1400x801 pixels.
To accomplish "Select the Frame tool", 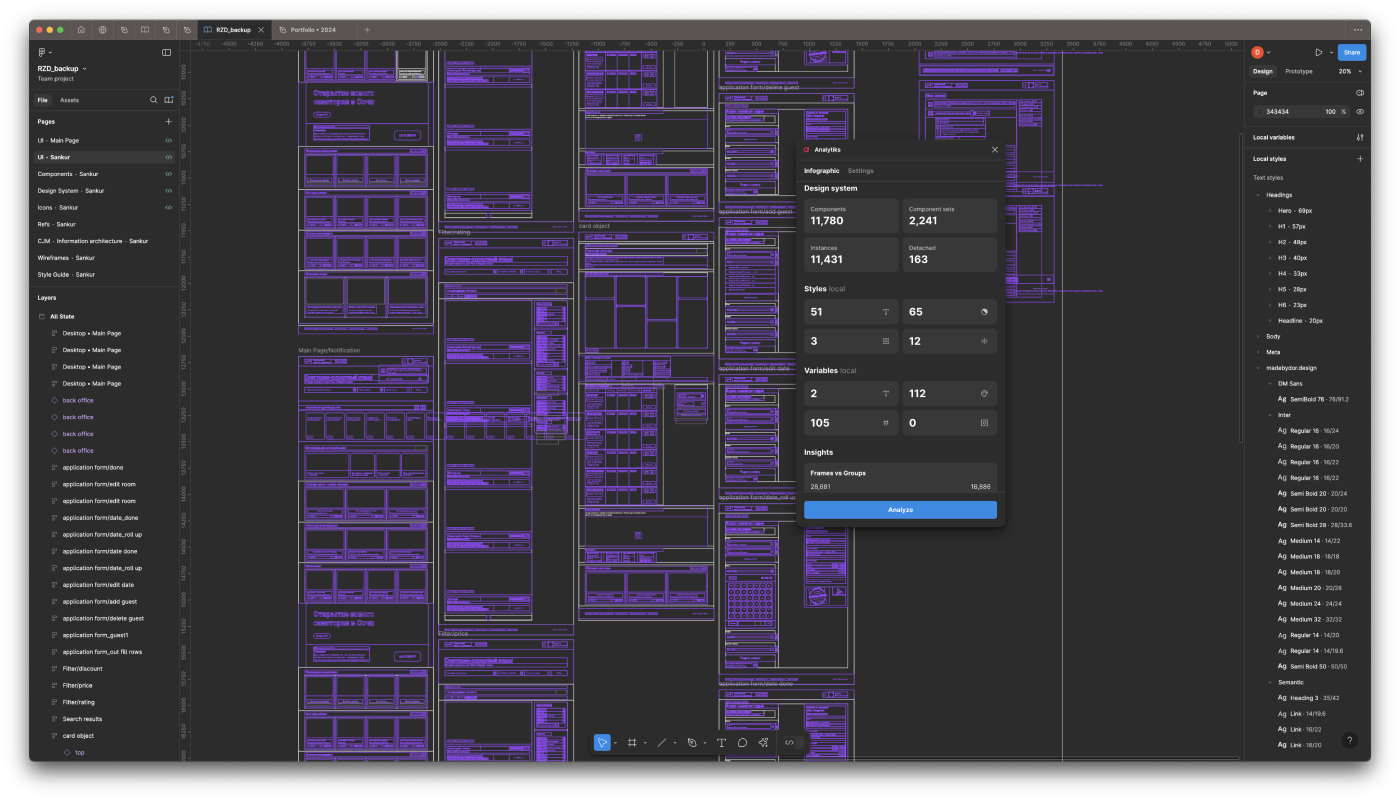I will (632, 742).
